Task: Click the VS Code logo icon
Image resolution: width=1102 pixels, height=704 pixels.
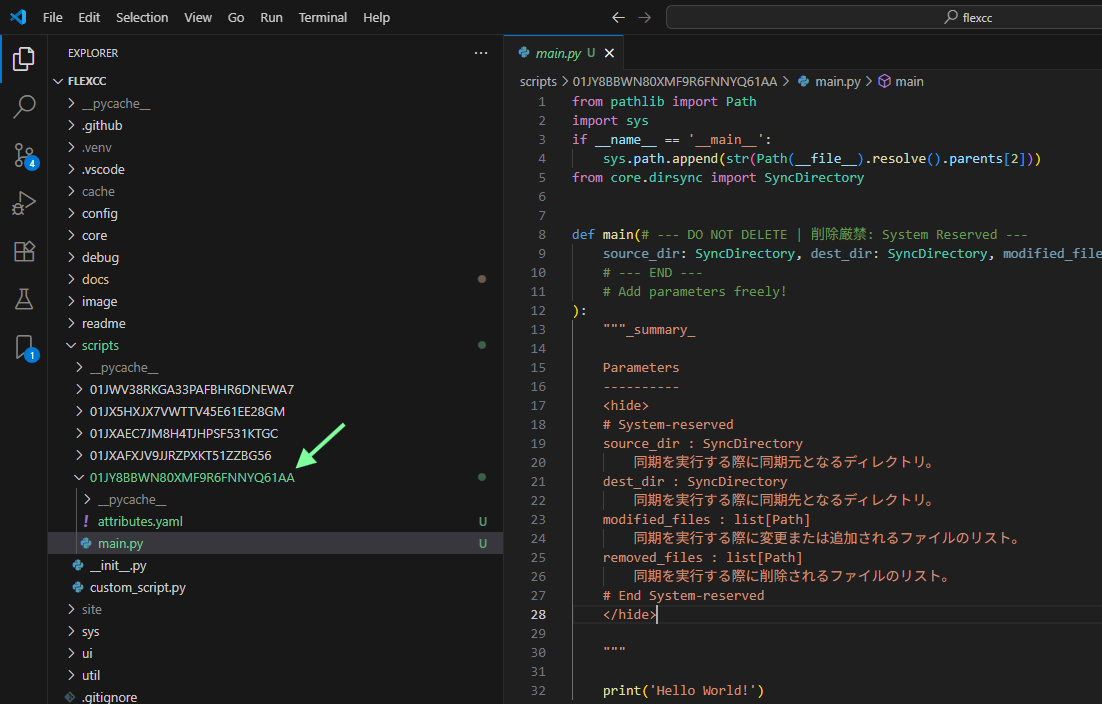Action: click(18, 17)
